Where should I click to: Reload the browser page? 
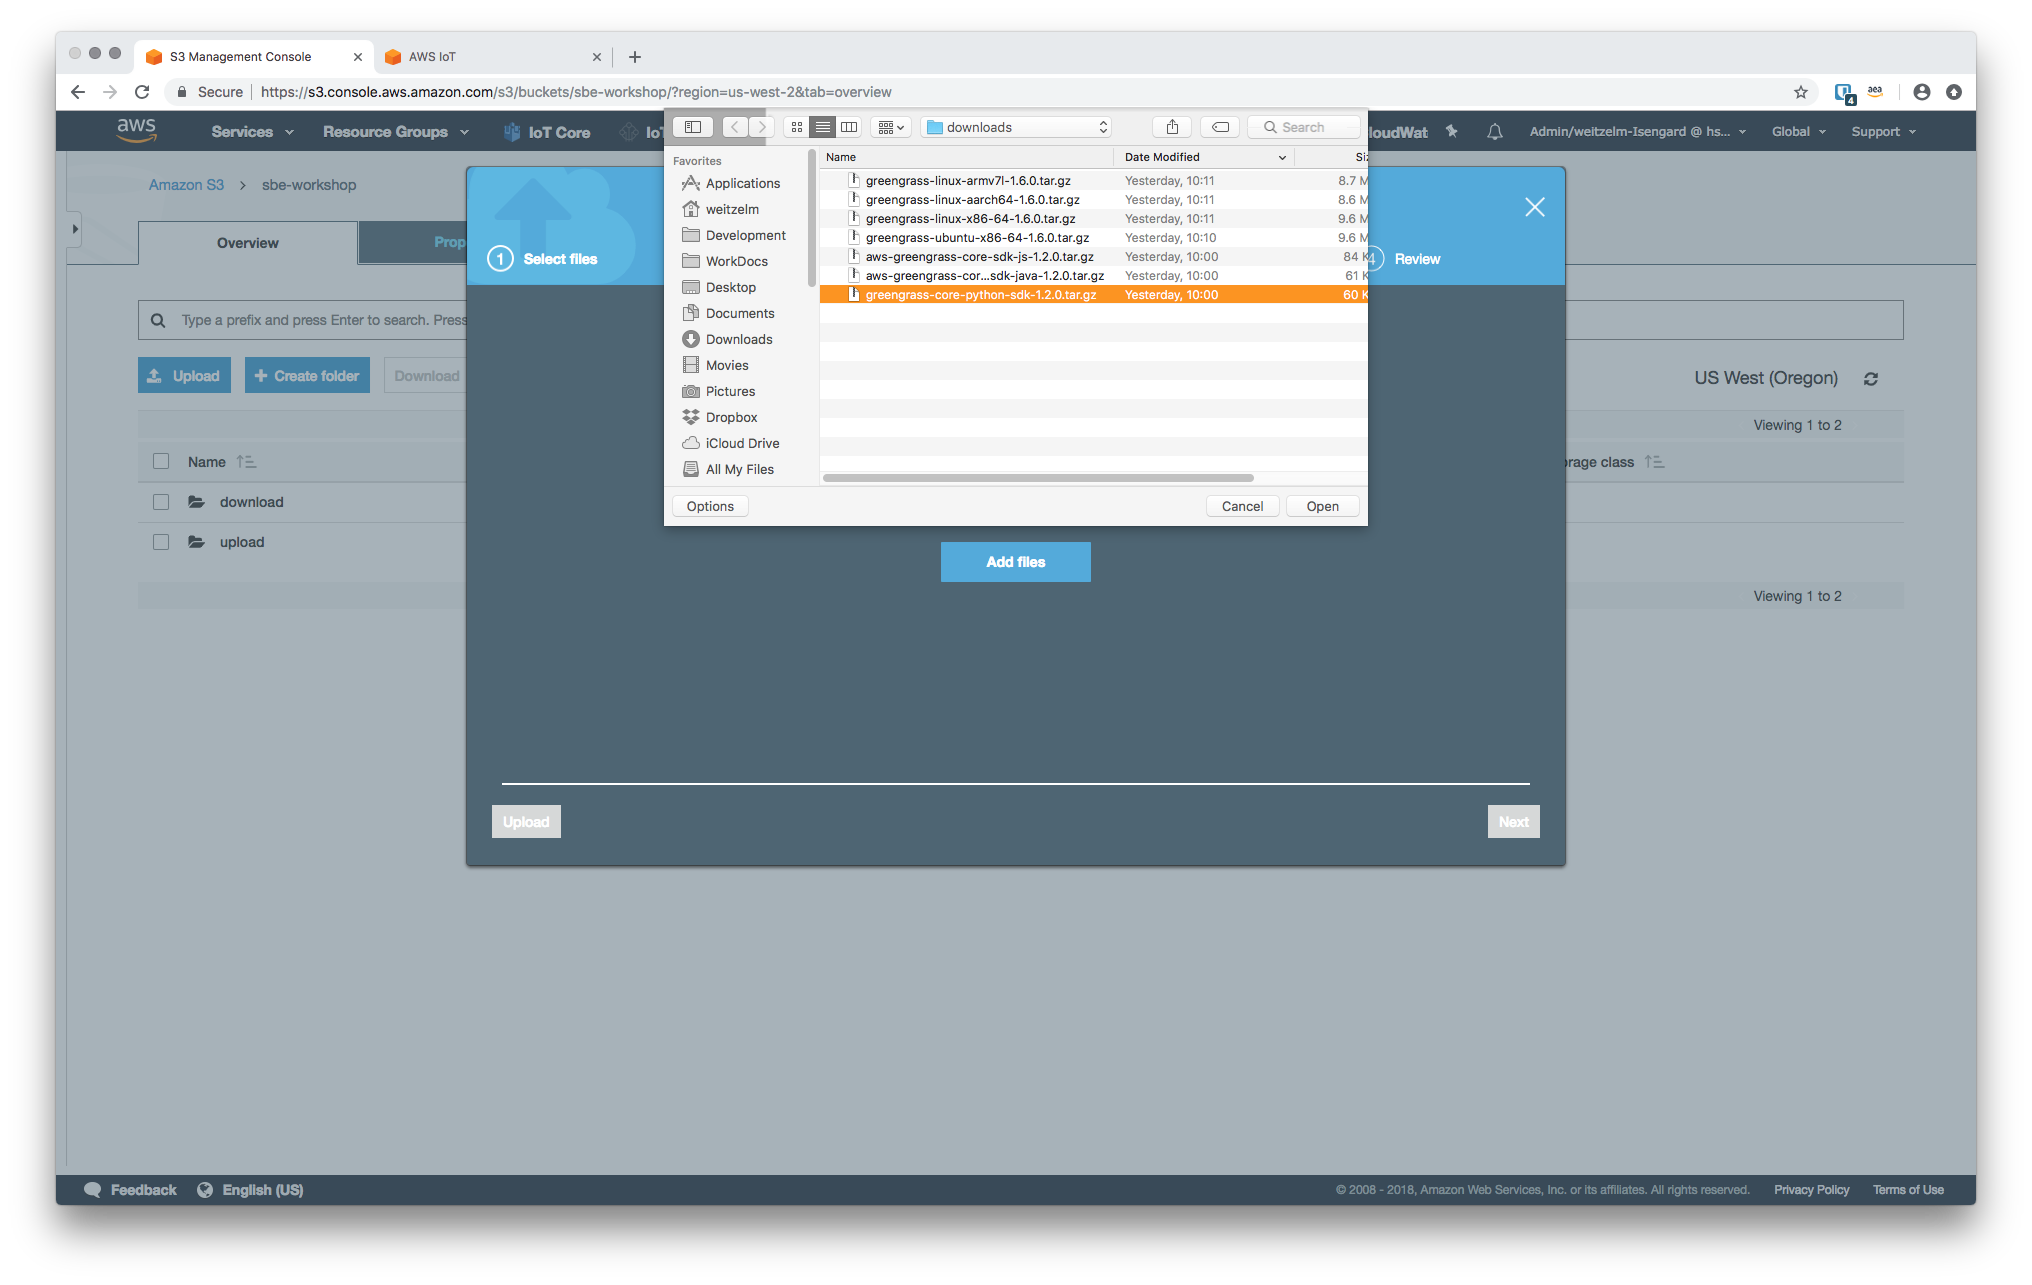(142, 92)
